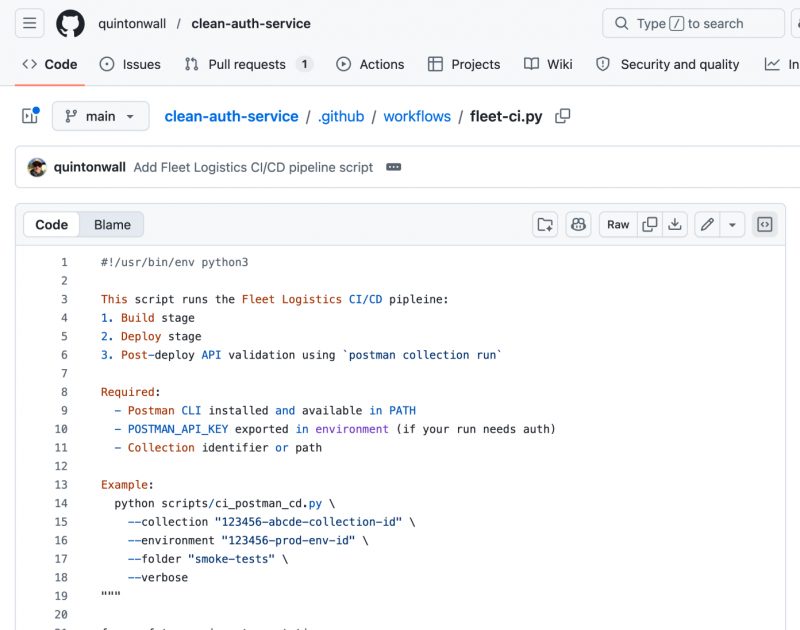The width and height of the screenshot is (800, 630).
Task: Open the clean-auth-service repository header link
Action: [x=251, y=23]
